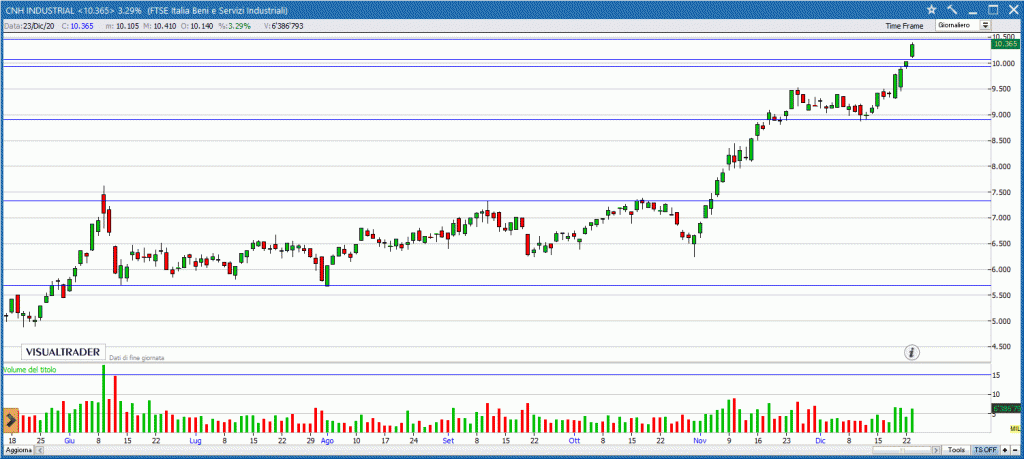Image resolution: width=1024 pixels, height=459 pixels.
Task: Click the 'Ott' month label on time axis
Action: pos(574,441)
